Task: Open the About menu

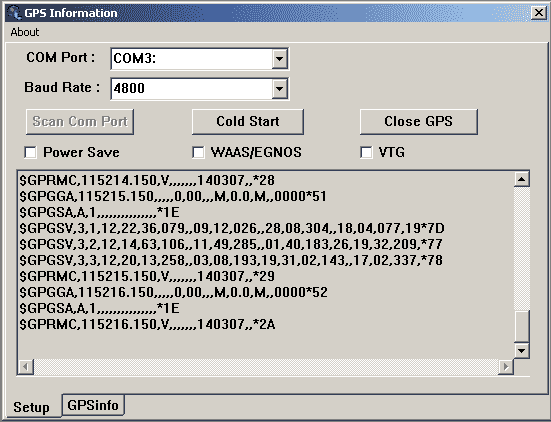Action: [25, 32]
